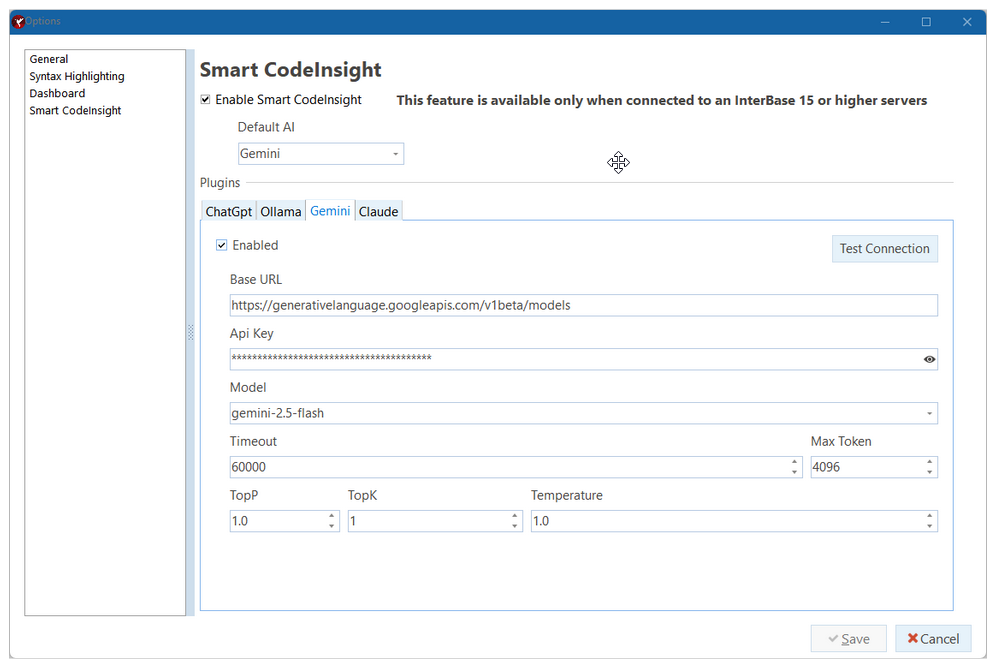Open Dashboard in the options list
The image size is (996, 667).
click(x=57, y=93)
